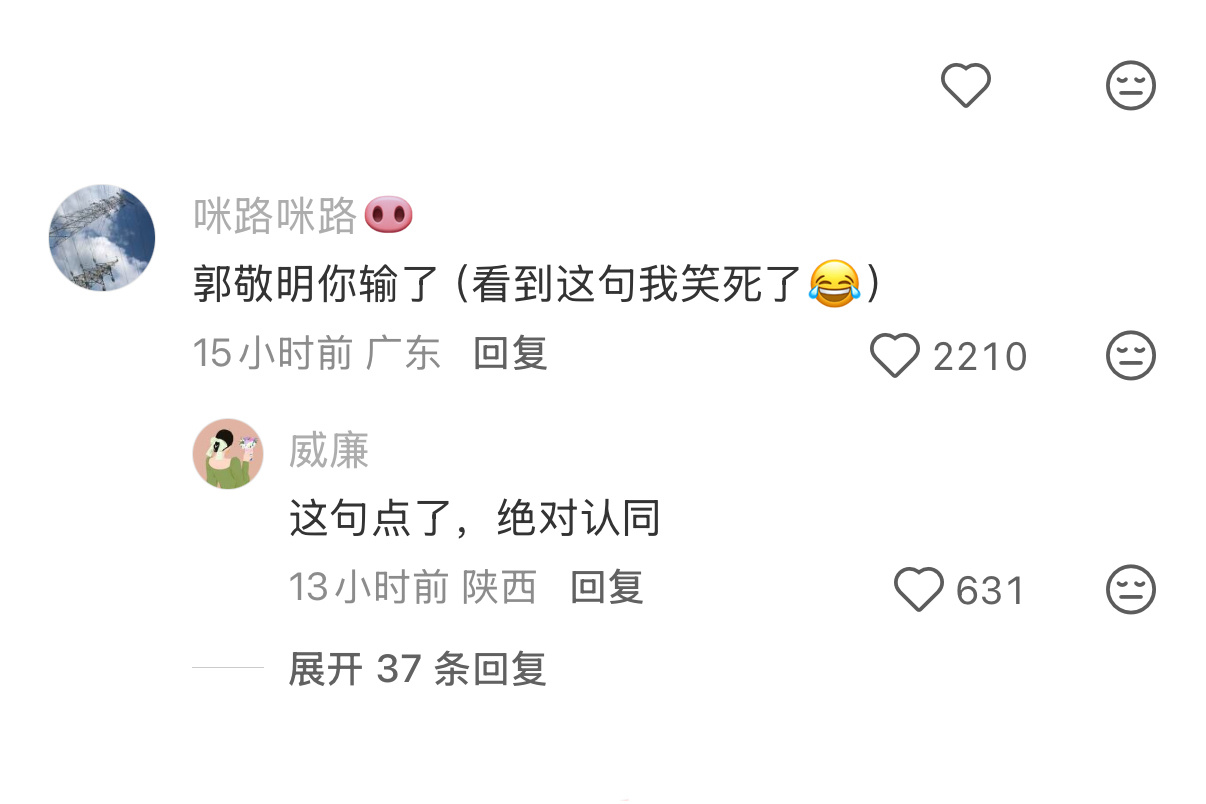The height and width of the screenshot is (804, 1206).
Task: Tap the dislike face above 咪路咪路's comment
Action: [x=1131, y=86]
